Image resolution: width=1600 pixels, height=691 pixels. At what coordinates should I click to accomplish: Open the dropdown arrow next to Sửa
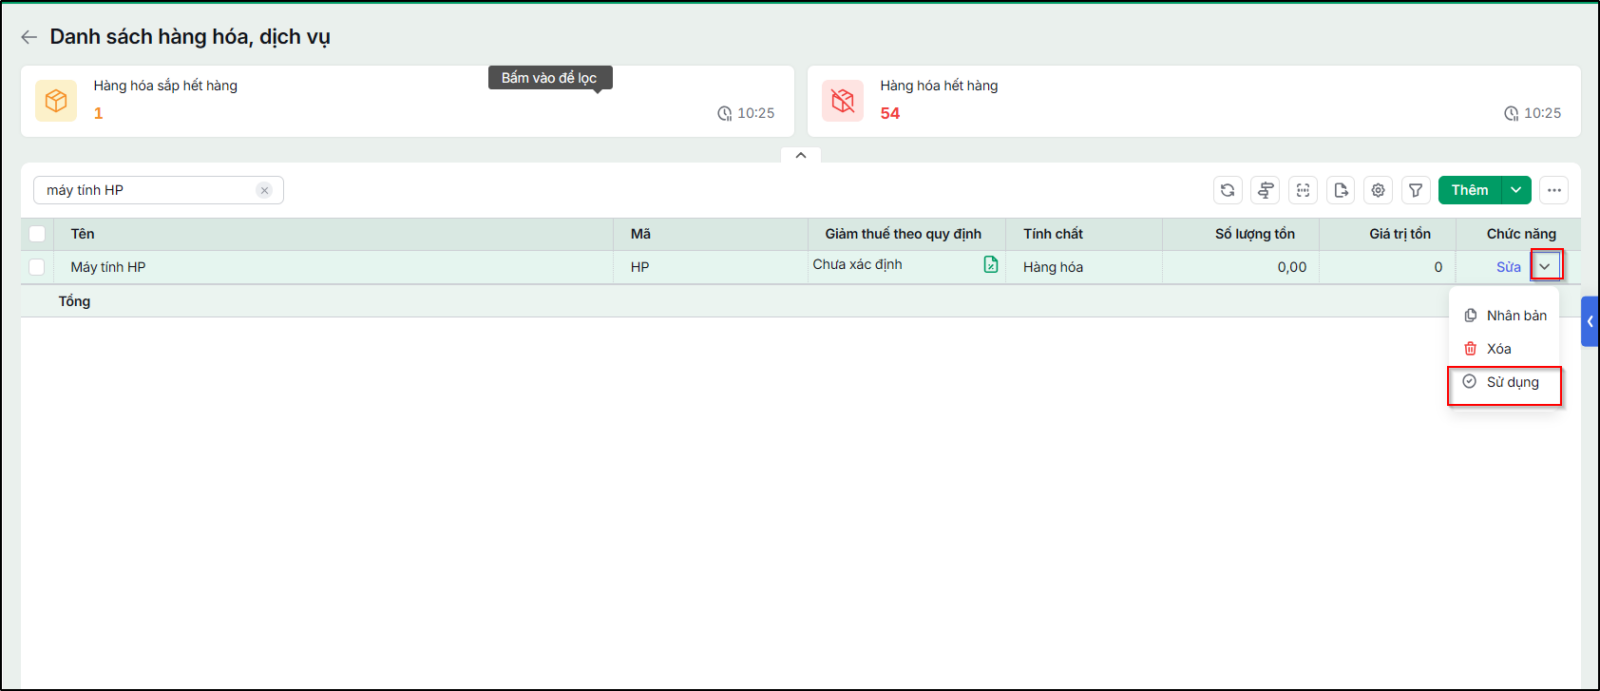pyautogui.click(x=1545, y=266)
